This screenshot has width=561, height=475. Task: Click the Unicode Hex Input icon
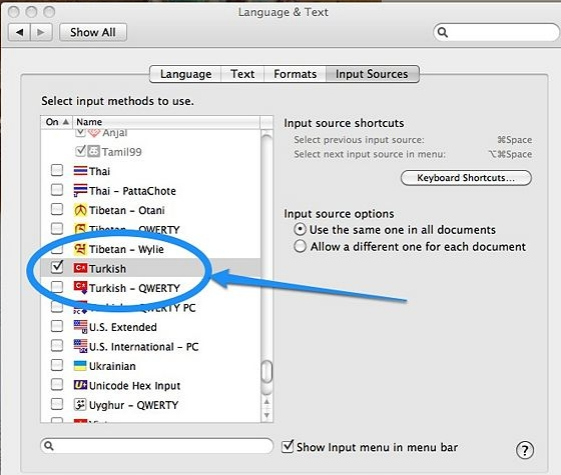81,385
